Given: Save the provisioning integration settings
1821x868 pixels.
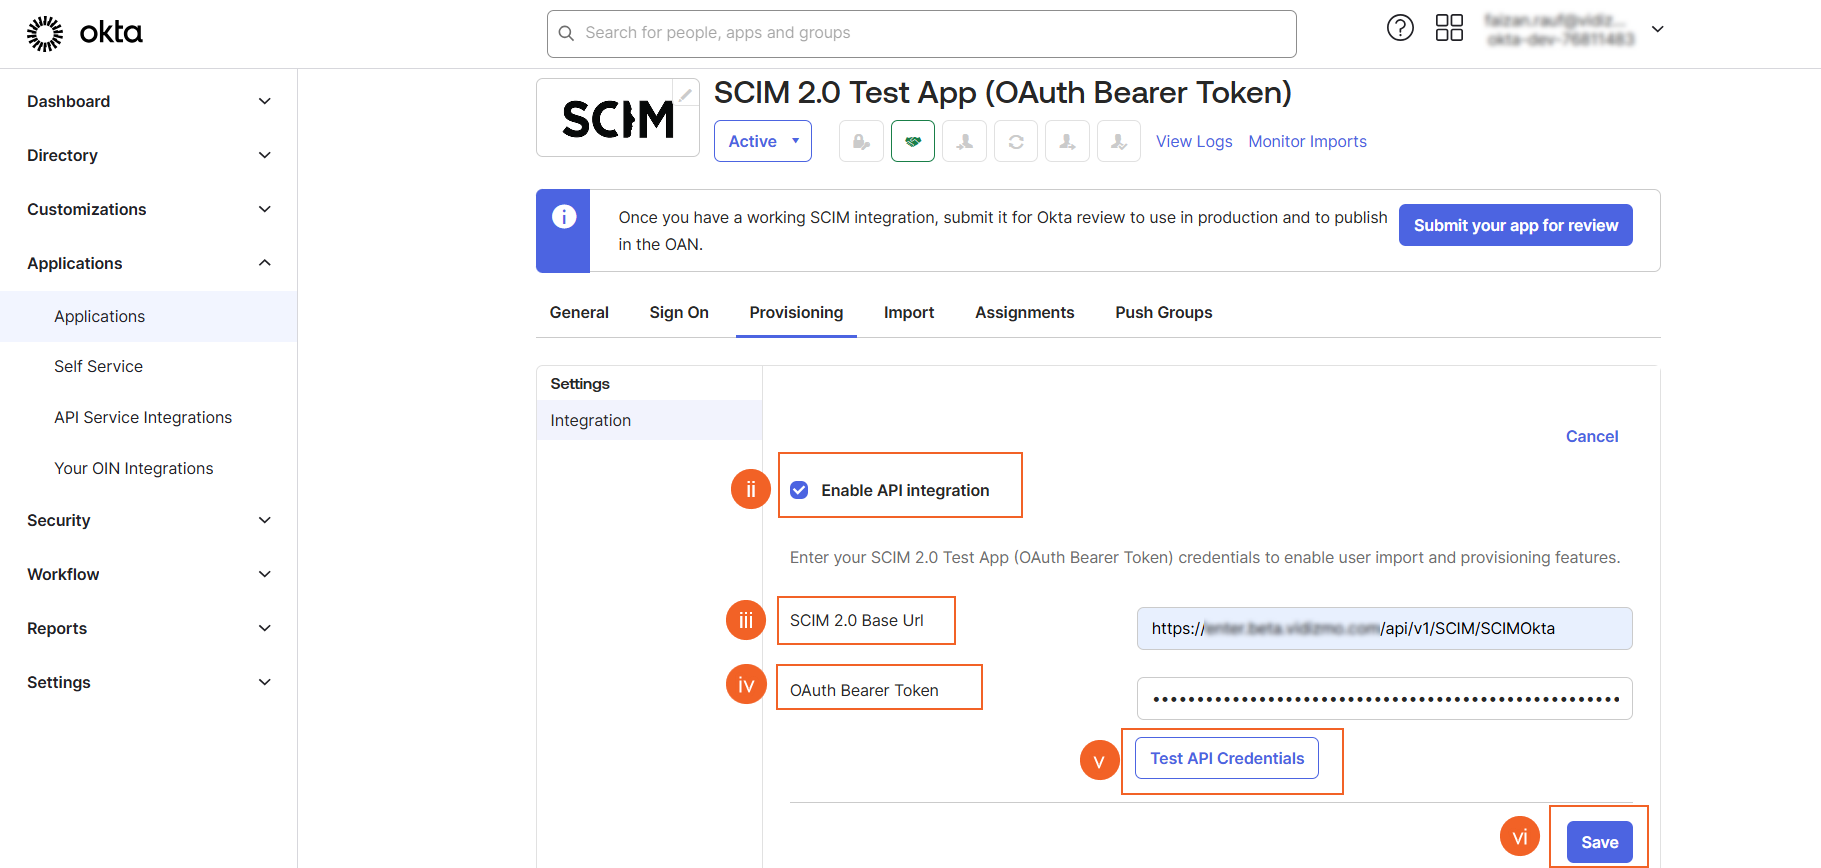Looking at the screenshot, I should tap(1599, 842).
